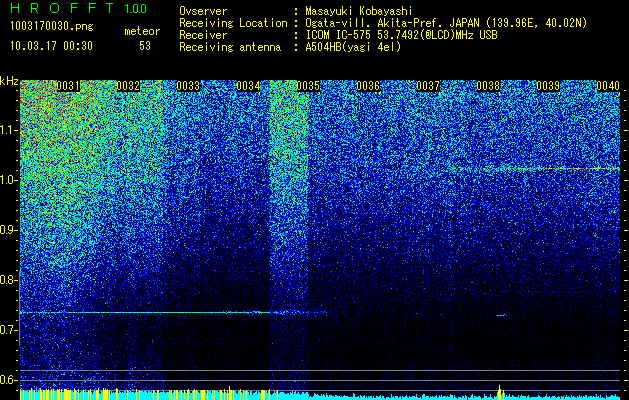
Task: Click the kHz axis unit label
Action: [9, 81]
